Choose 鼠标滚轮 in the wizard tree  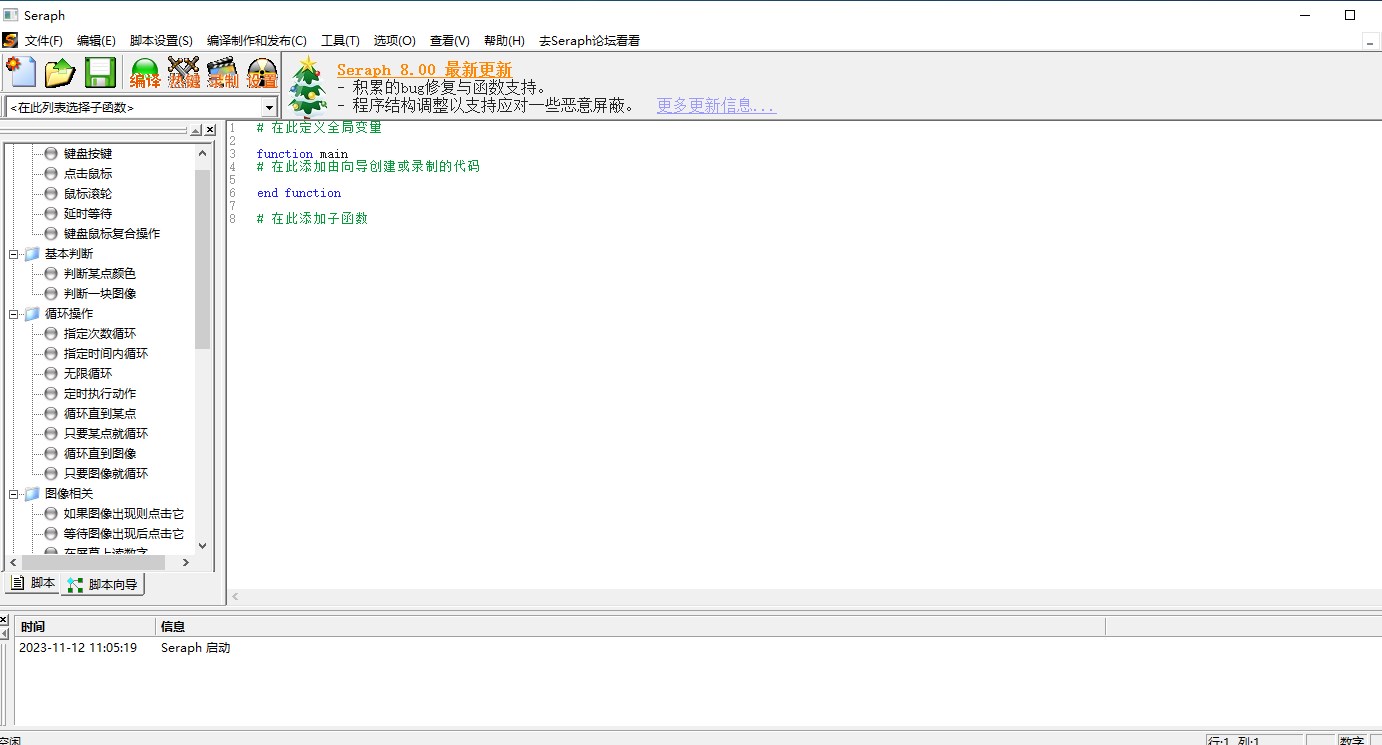pos(88,194)
